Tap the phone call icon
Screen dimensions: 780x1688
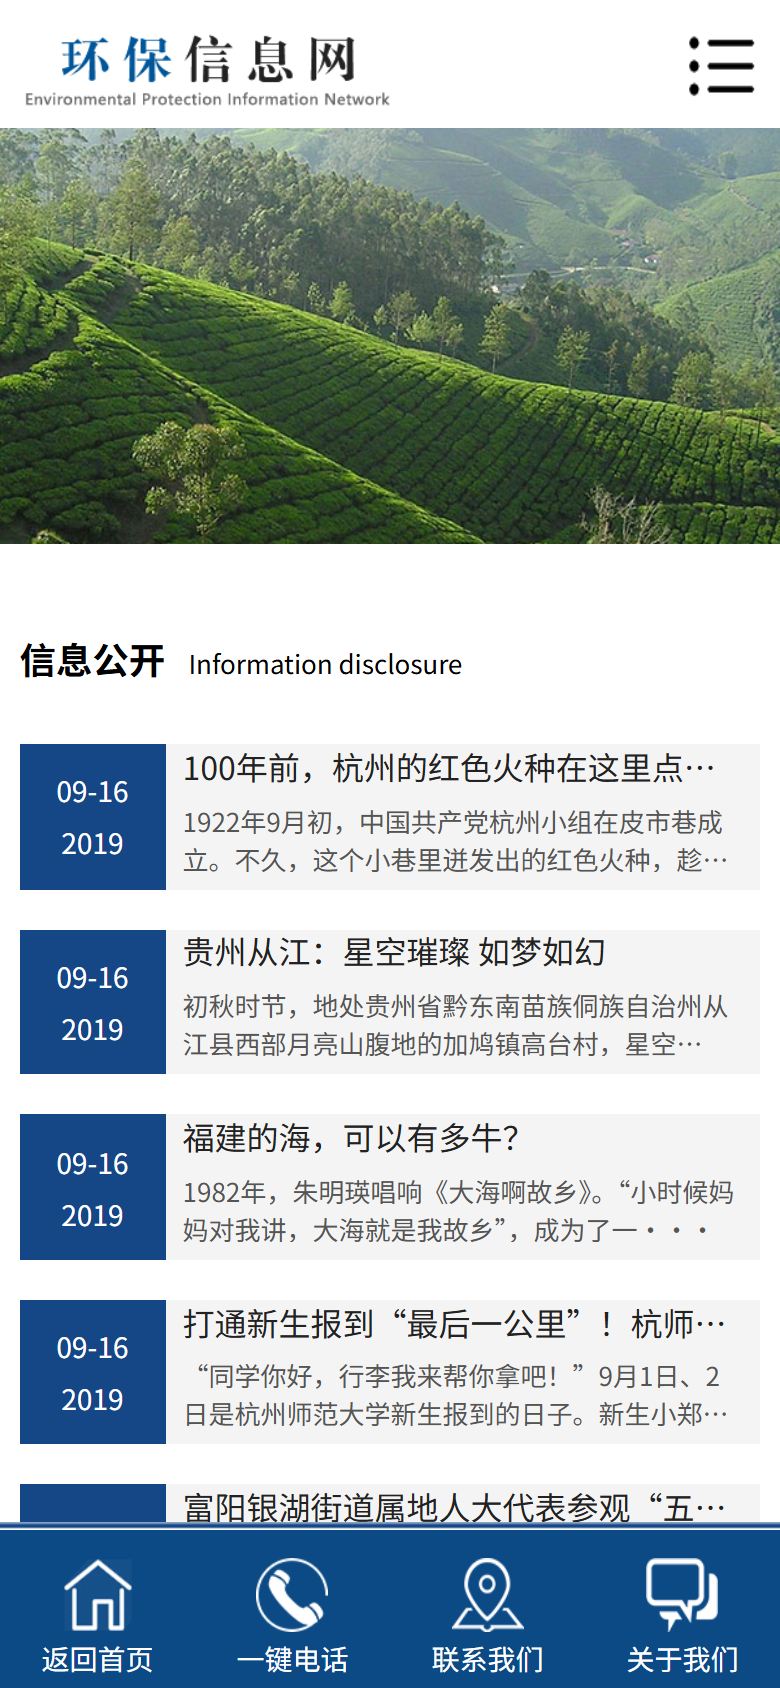tap(292, 1594)
